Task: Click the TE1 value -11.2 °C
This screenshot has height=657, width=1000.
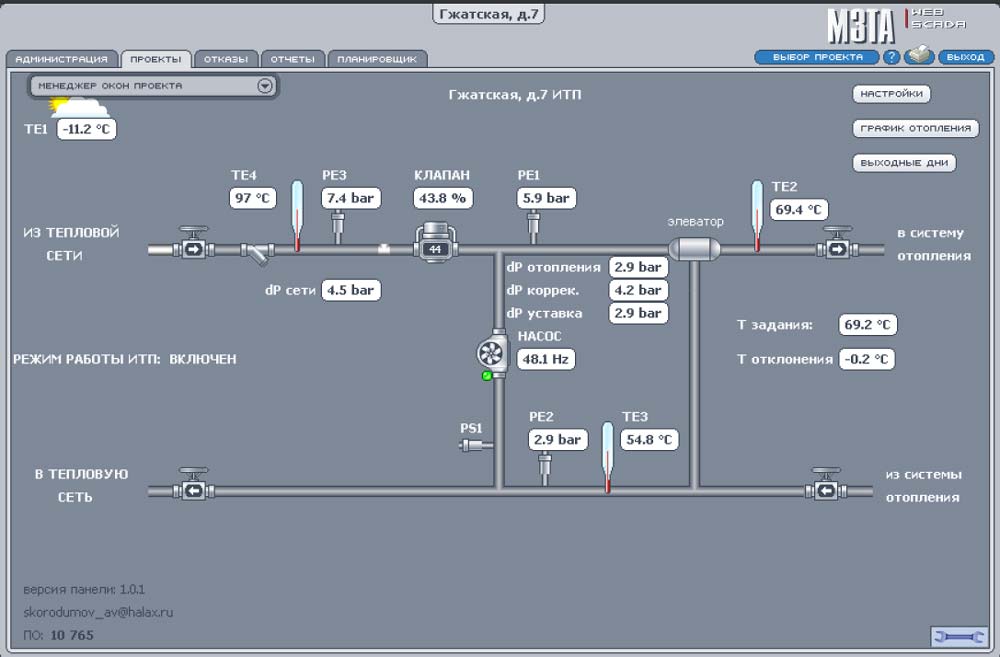Action: coord(87,129)
